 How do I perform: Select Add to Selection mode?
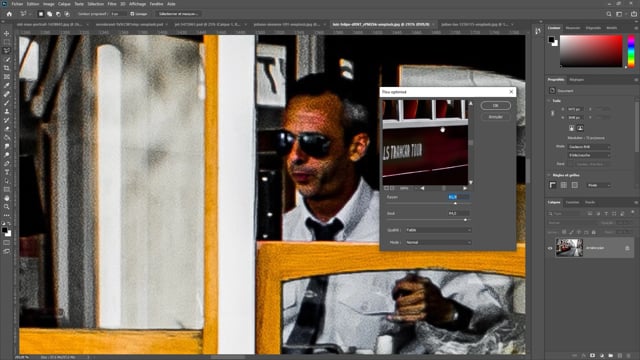pyautogui.click(x=49, y=14)
